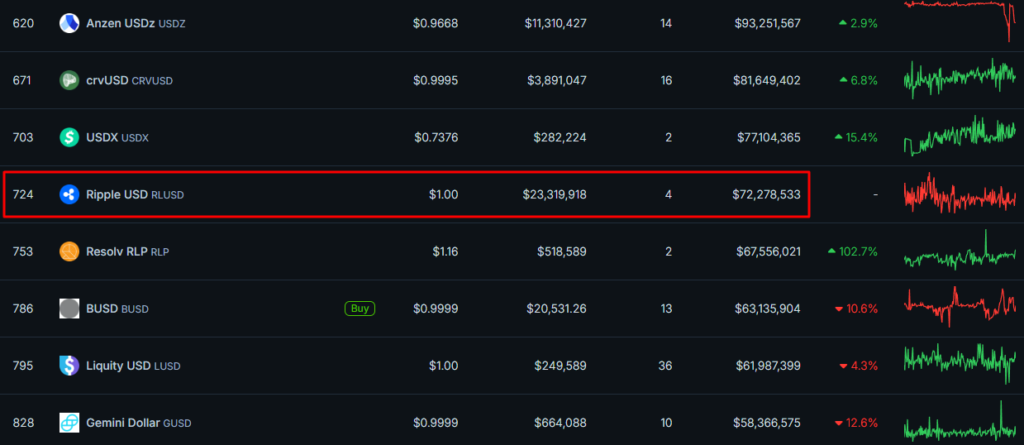Click the crvUSD coin logo
The width and height of the screenshot is (1024, 445).
(69, 80)
